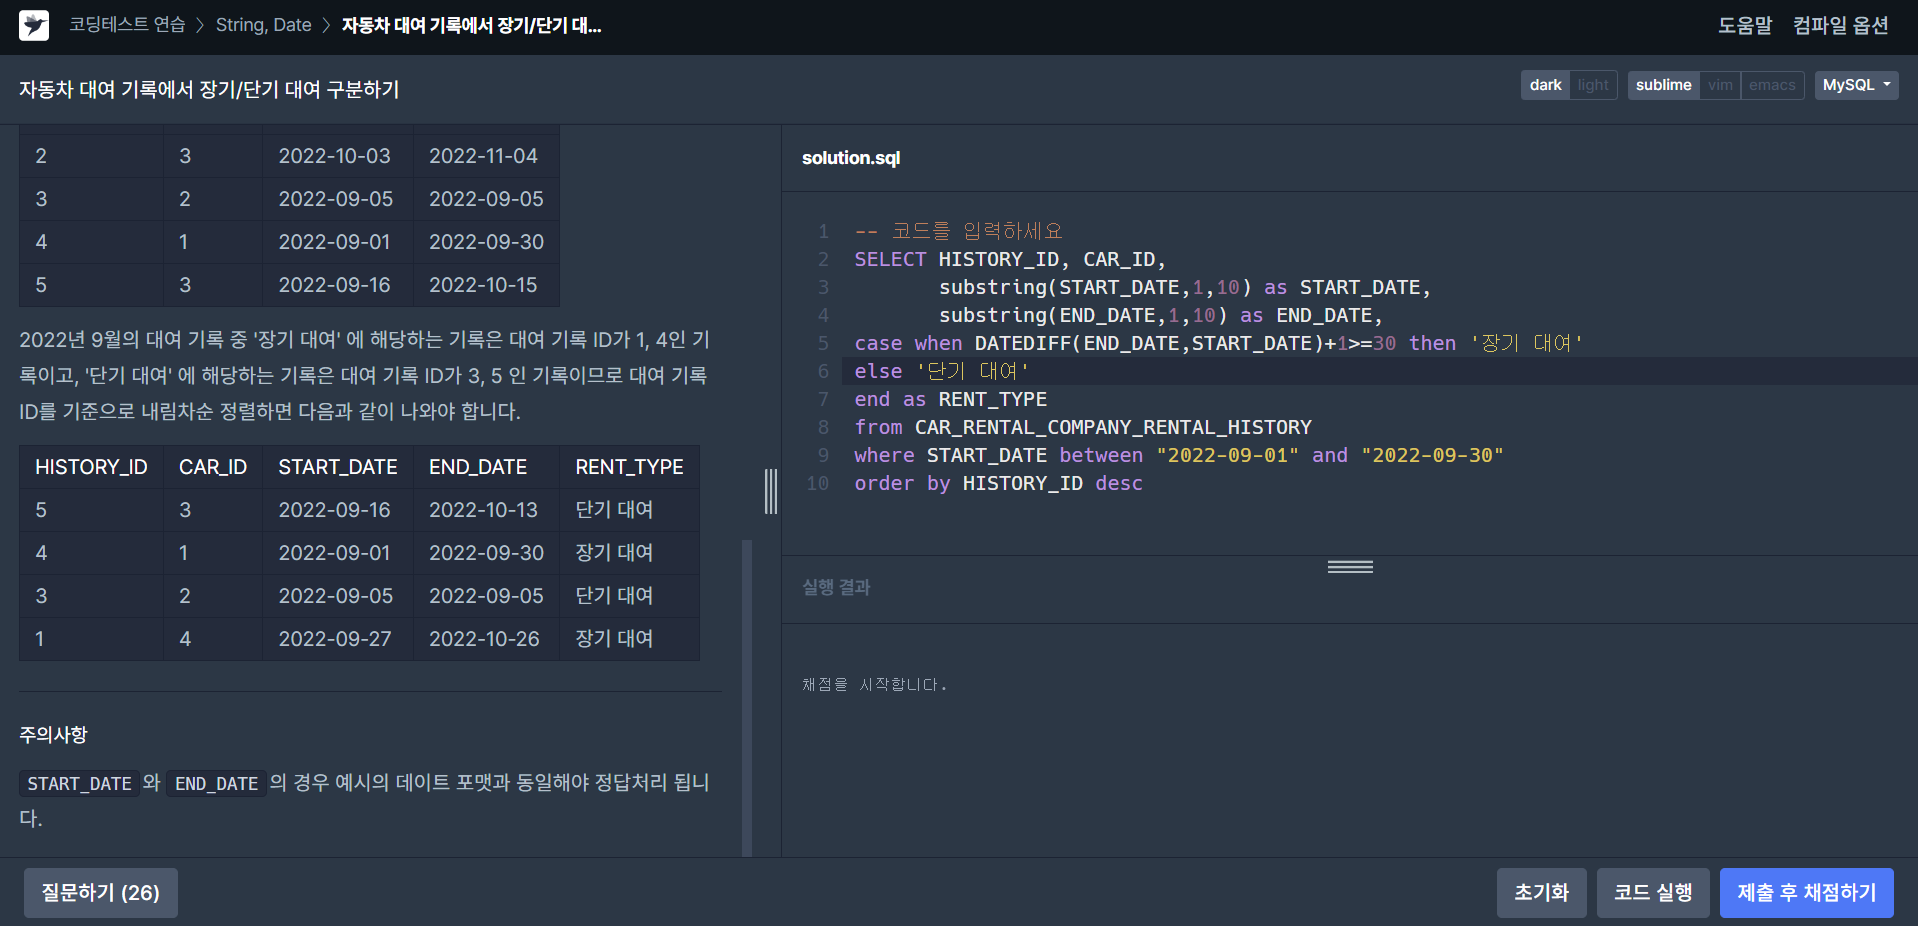The width and height of the screenshot is (1918, 926).
Task: Click the problem description scrollbar
Action: coord(747,698)
